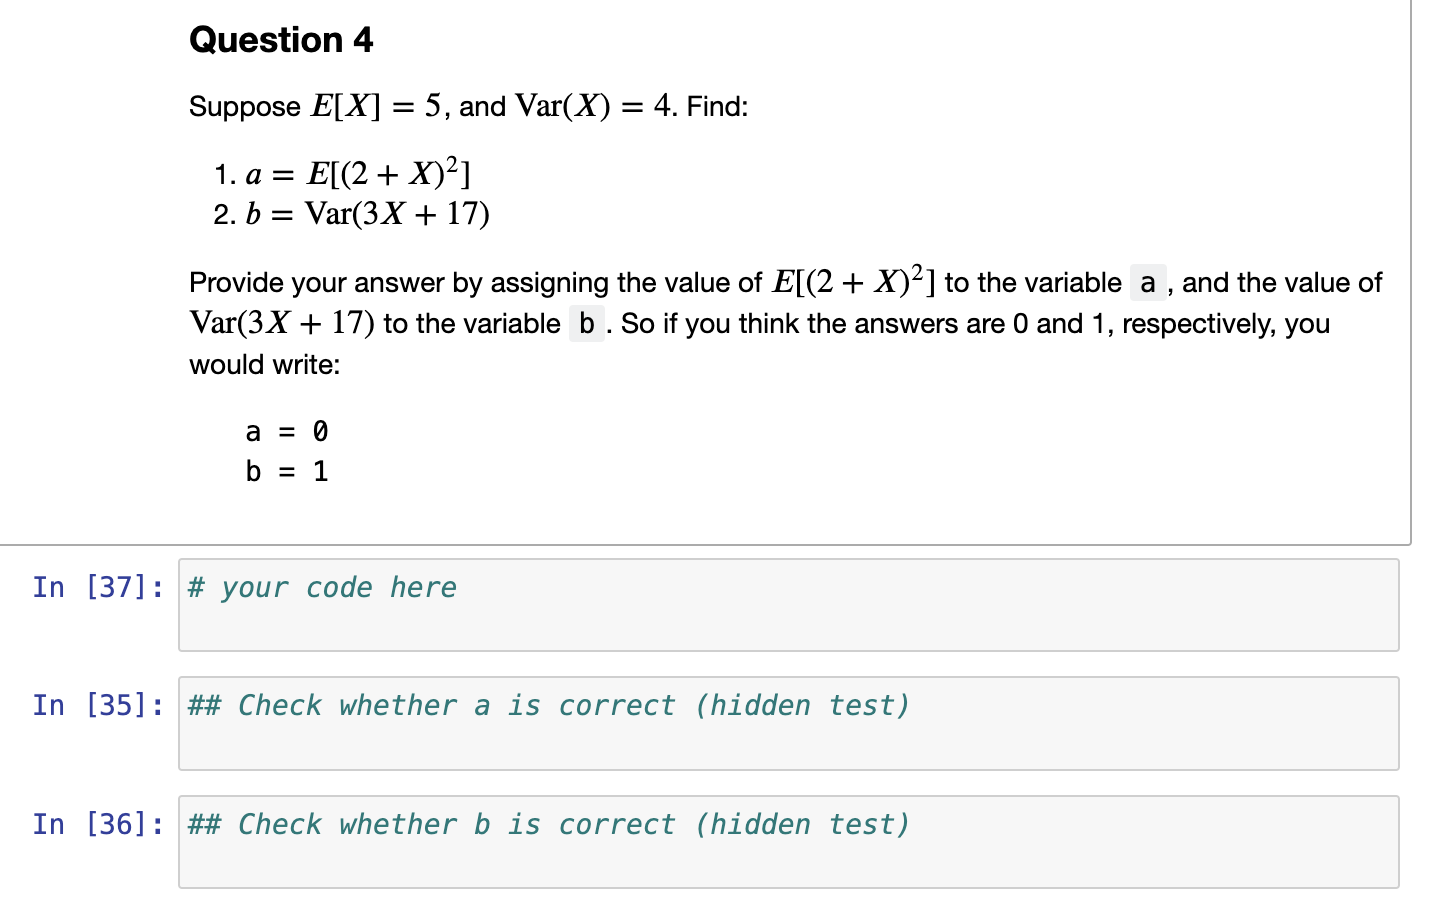The width and height of the screenshot is (1442, 922).
Task: Click the word 'respectively' in the instructions
Action: click(x=1198, y=324)
